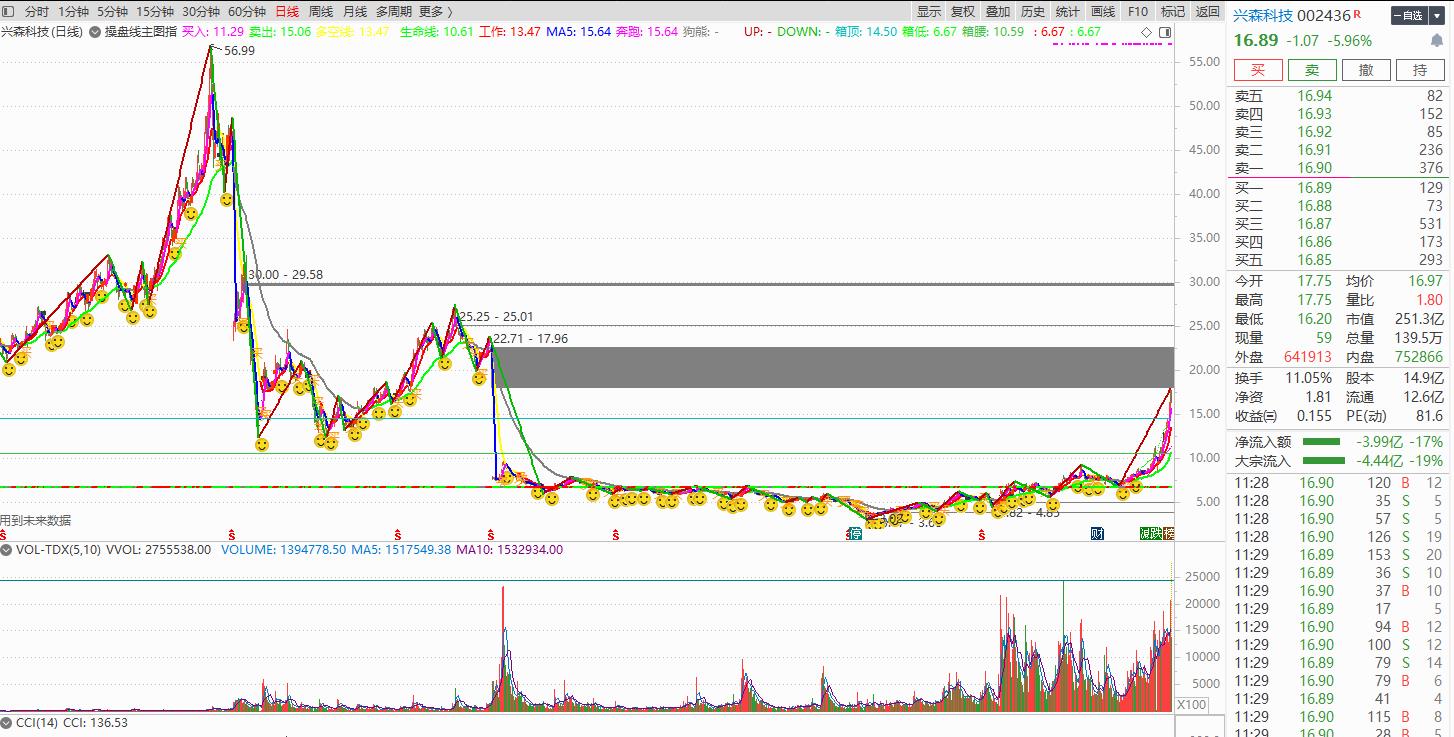Click the 净流入额 green bar
The width and height of the screenshot is (1454, 737).
pyautogui.click(x=1321, y=441)
